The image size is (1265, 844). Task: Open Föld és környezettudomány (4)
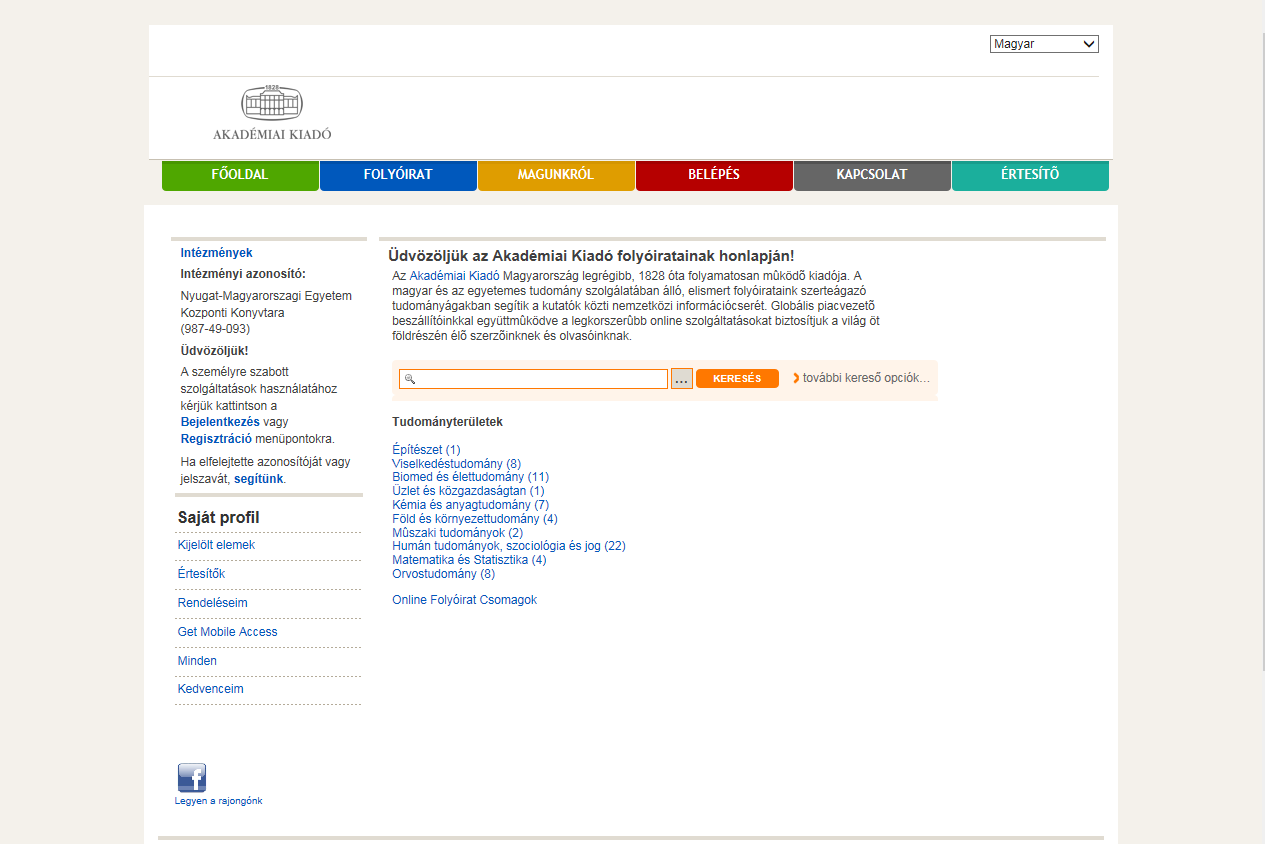475,519
